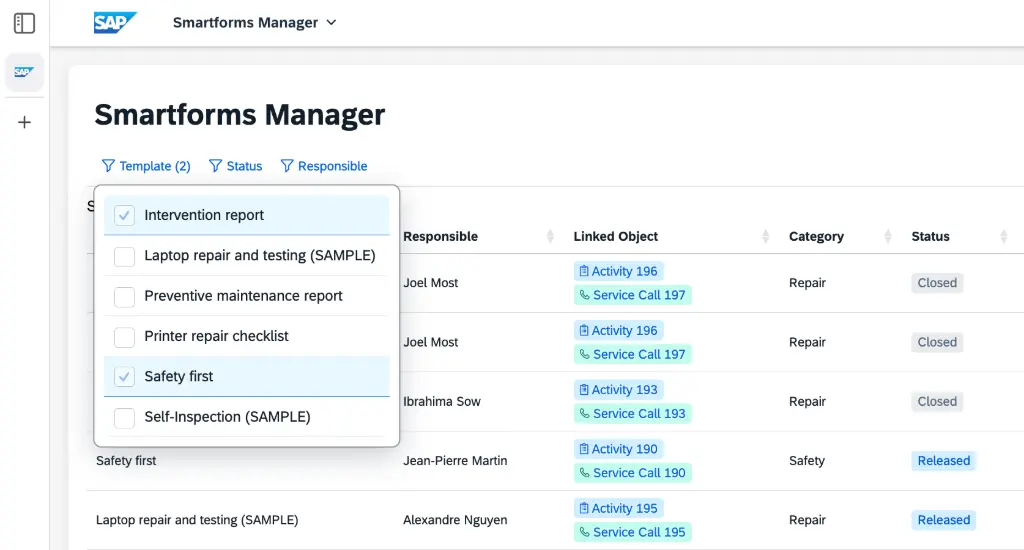
Task: Open Service Call 197 in first Joel Most row
Action: (x=632, y=295)
